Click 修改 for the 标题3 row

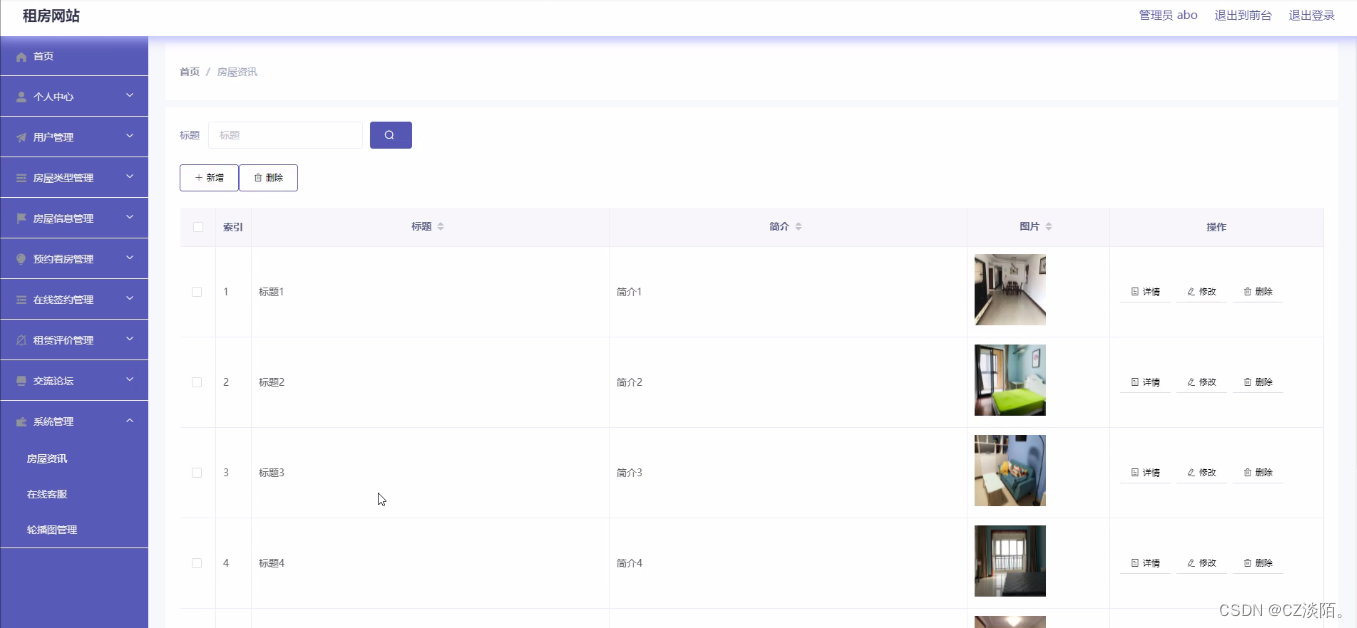(1201, 472)
